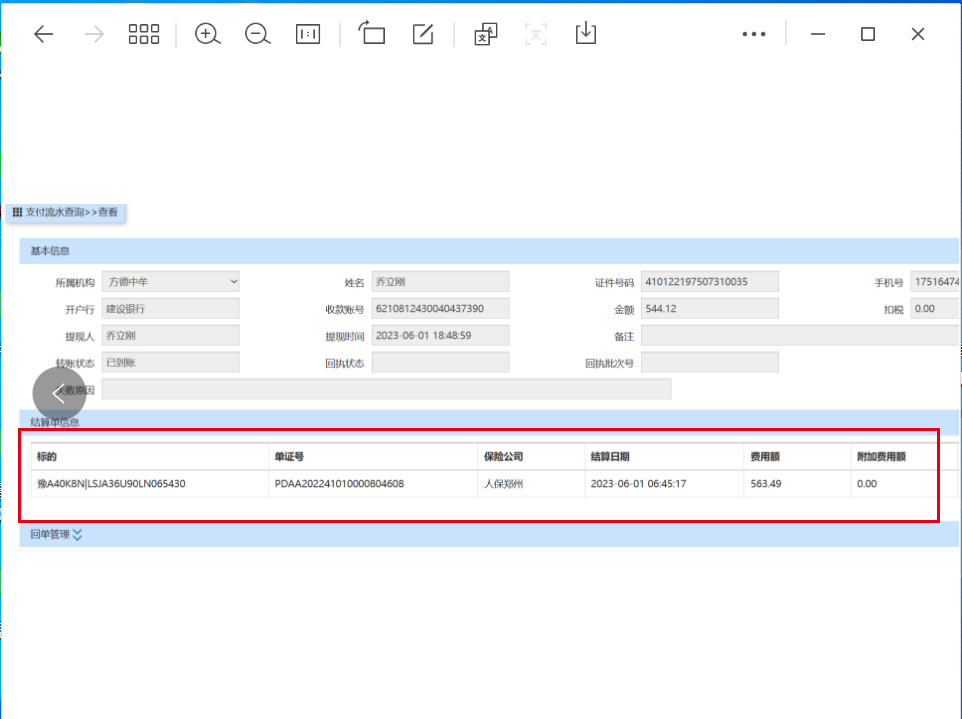Go to previous image with the round arrow button
962x719 pixels.
tap(59, 393)
